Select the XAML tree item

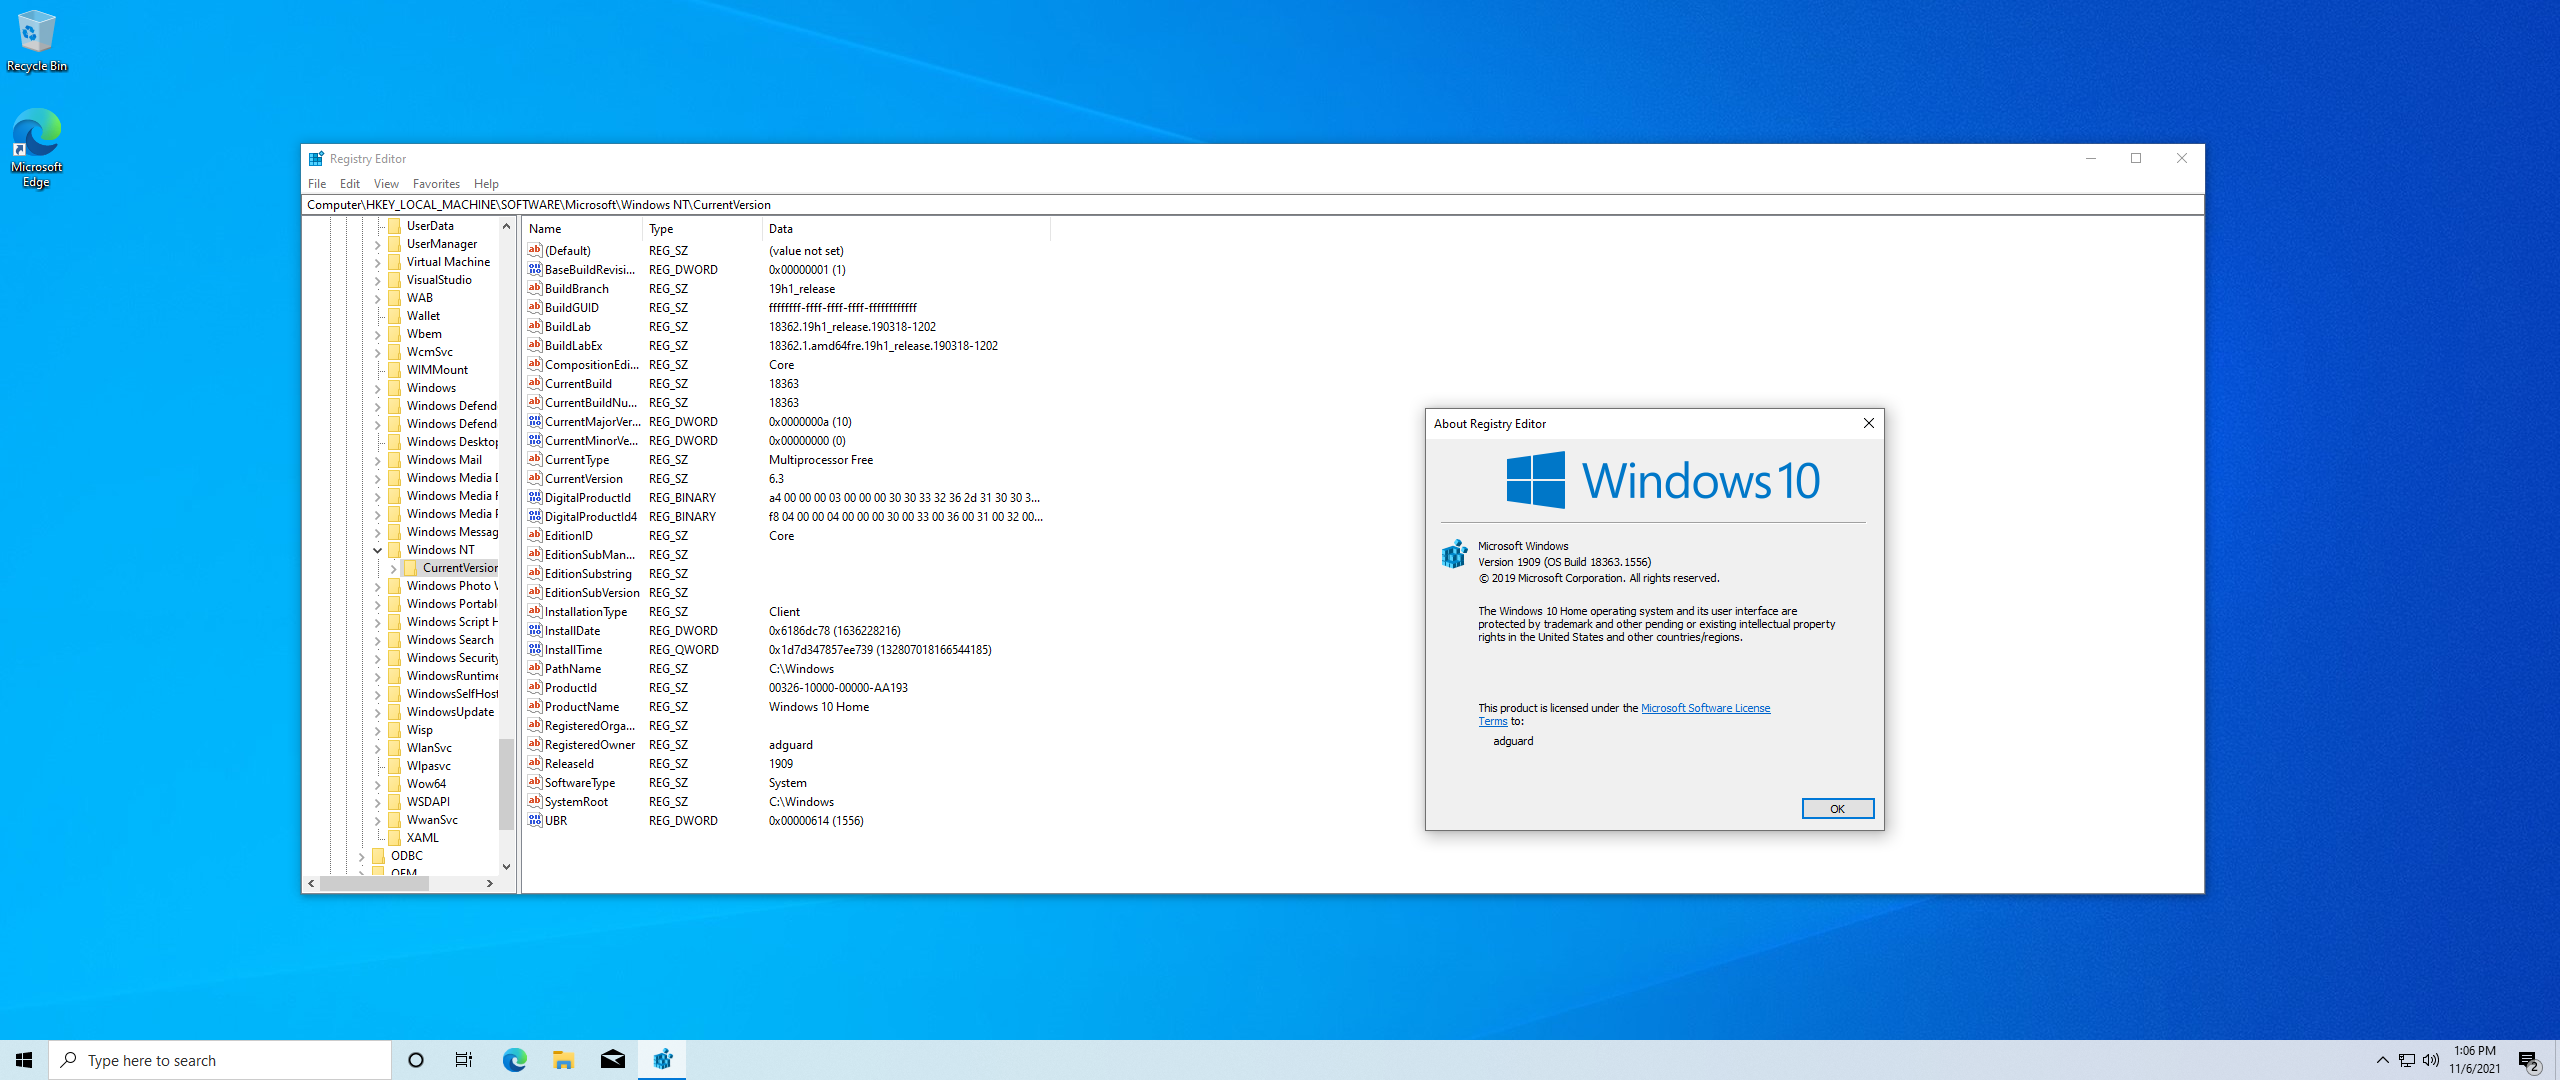click(x=422, y=838)
